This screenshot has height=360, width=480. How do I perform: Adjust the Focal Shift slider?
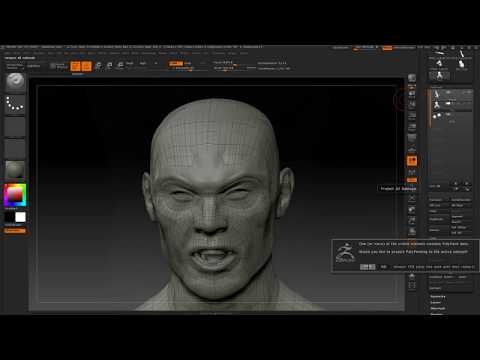tap(227, 63)
